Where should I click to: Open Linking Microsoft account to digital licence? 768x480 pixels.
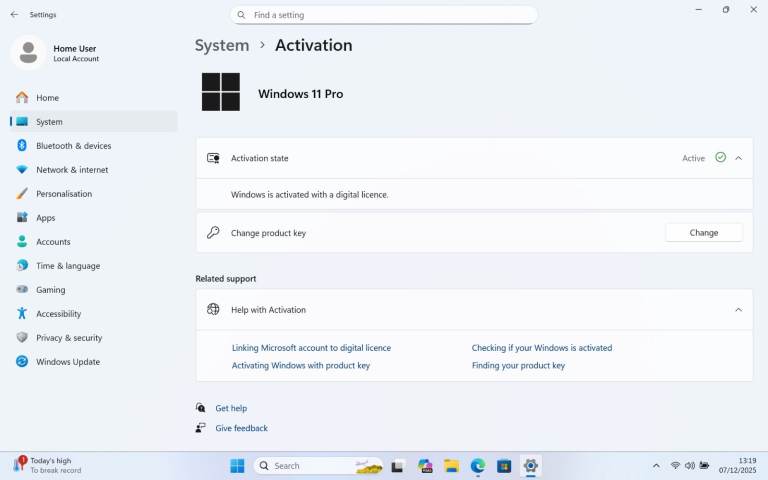coord(311,348)
